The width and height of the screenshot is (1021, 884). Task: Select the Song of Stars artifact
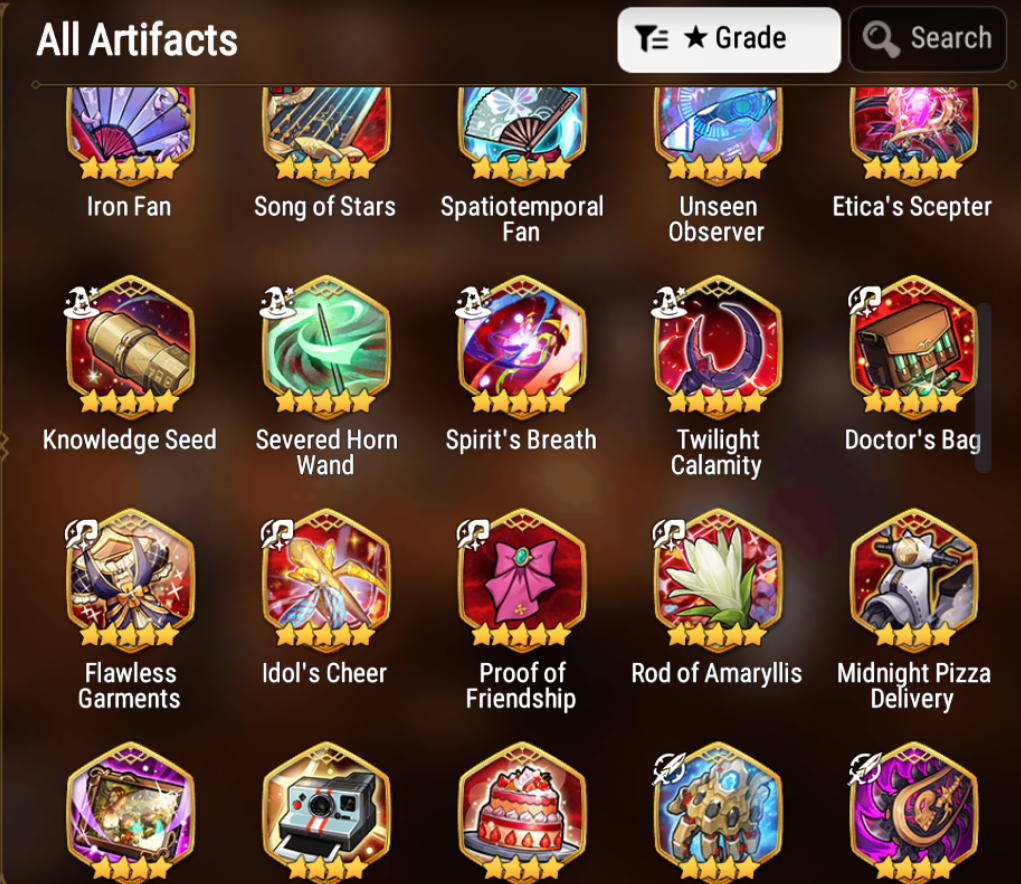point(326,130)
